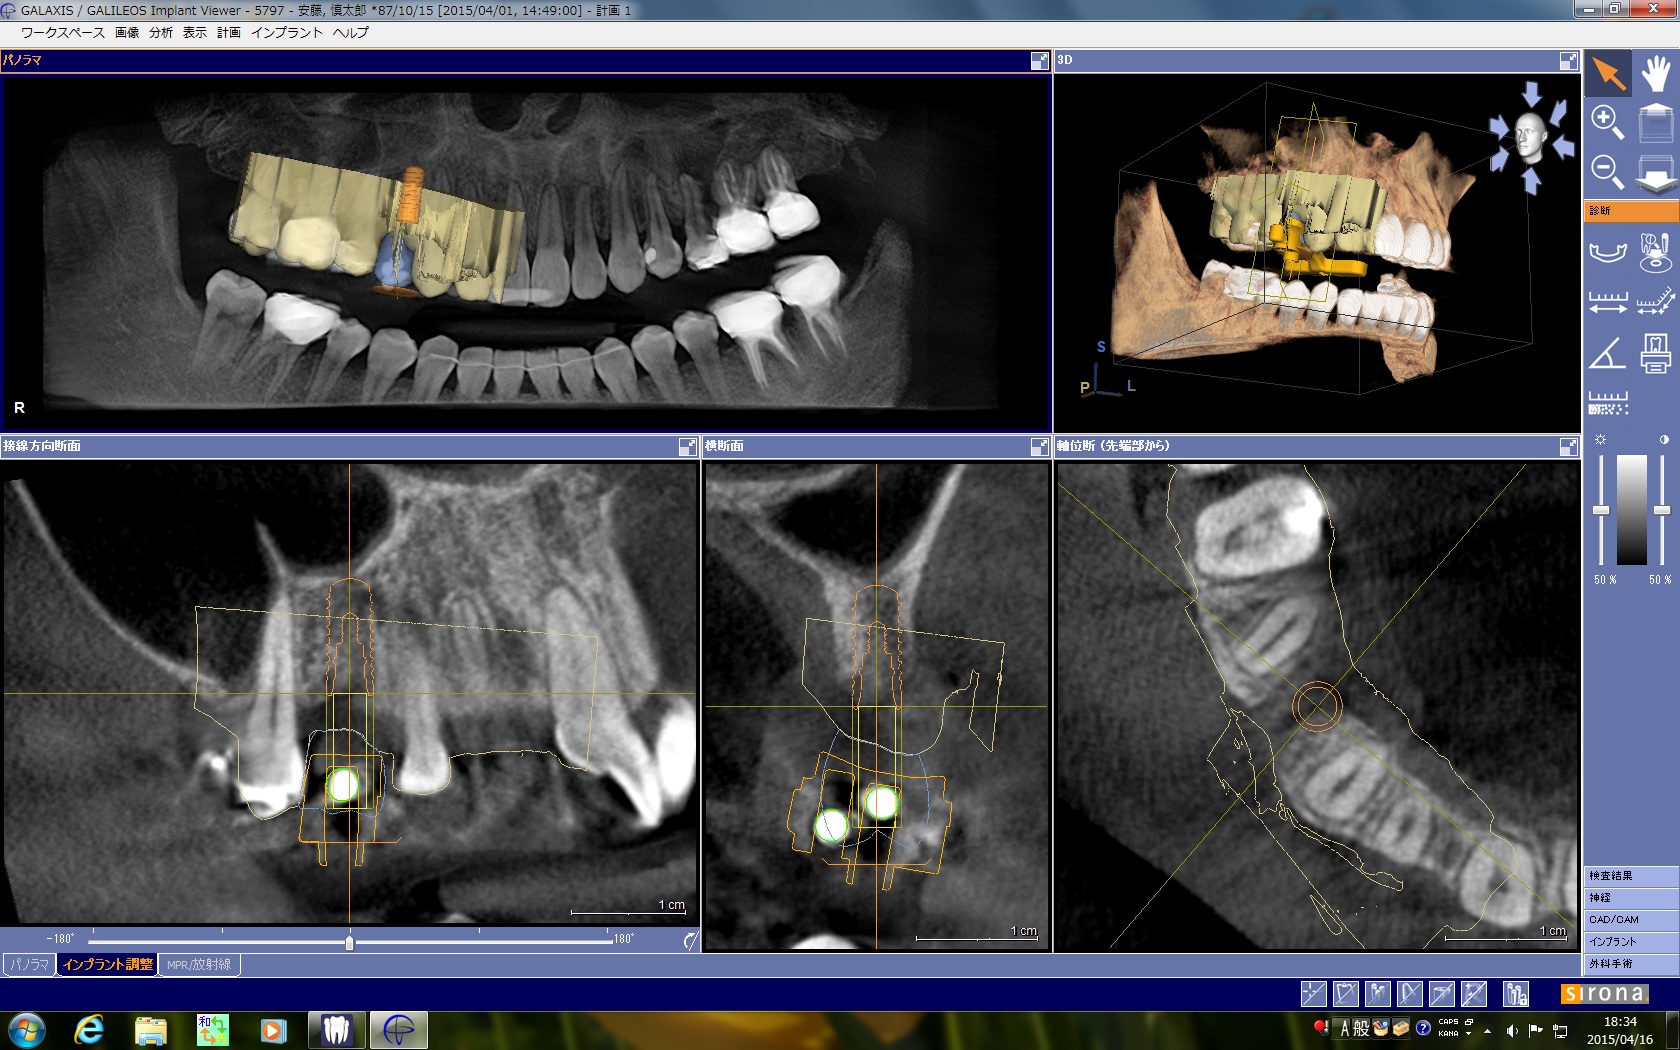Image resolution: width=1680 pixels, height=1050 pixels.
Task: Click the tooth print icon
Action: pyautogui.click(x=1655, y=354)
